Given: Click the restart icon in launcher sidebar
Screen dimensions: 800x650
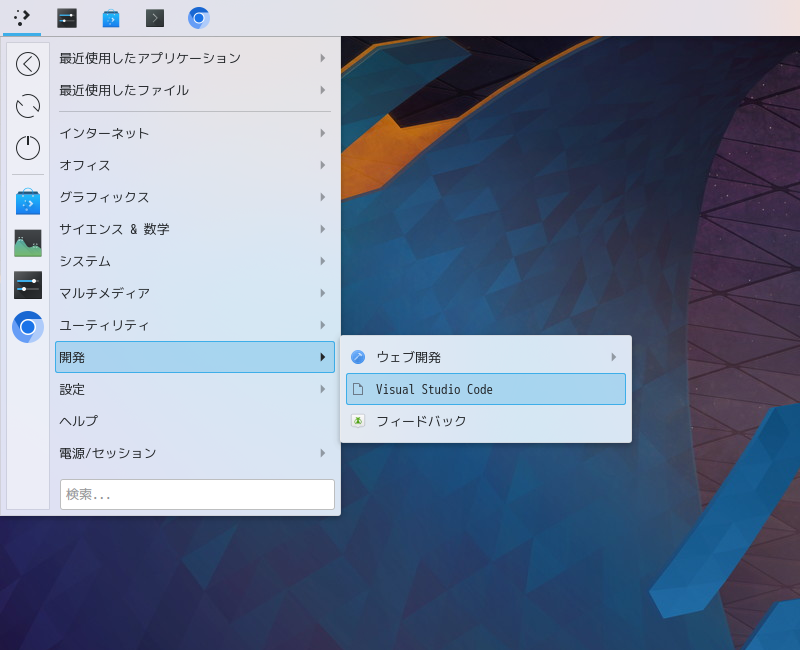Looking at the screenshot, I should [x=28, y=106].
